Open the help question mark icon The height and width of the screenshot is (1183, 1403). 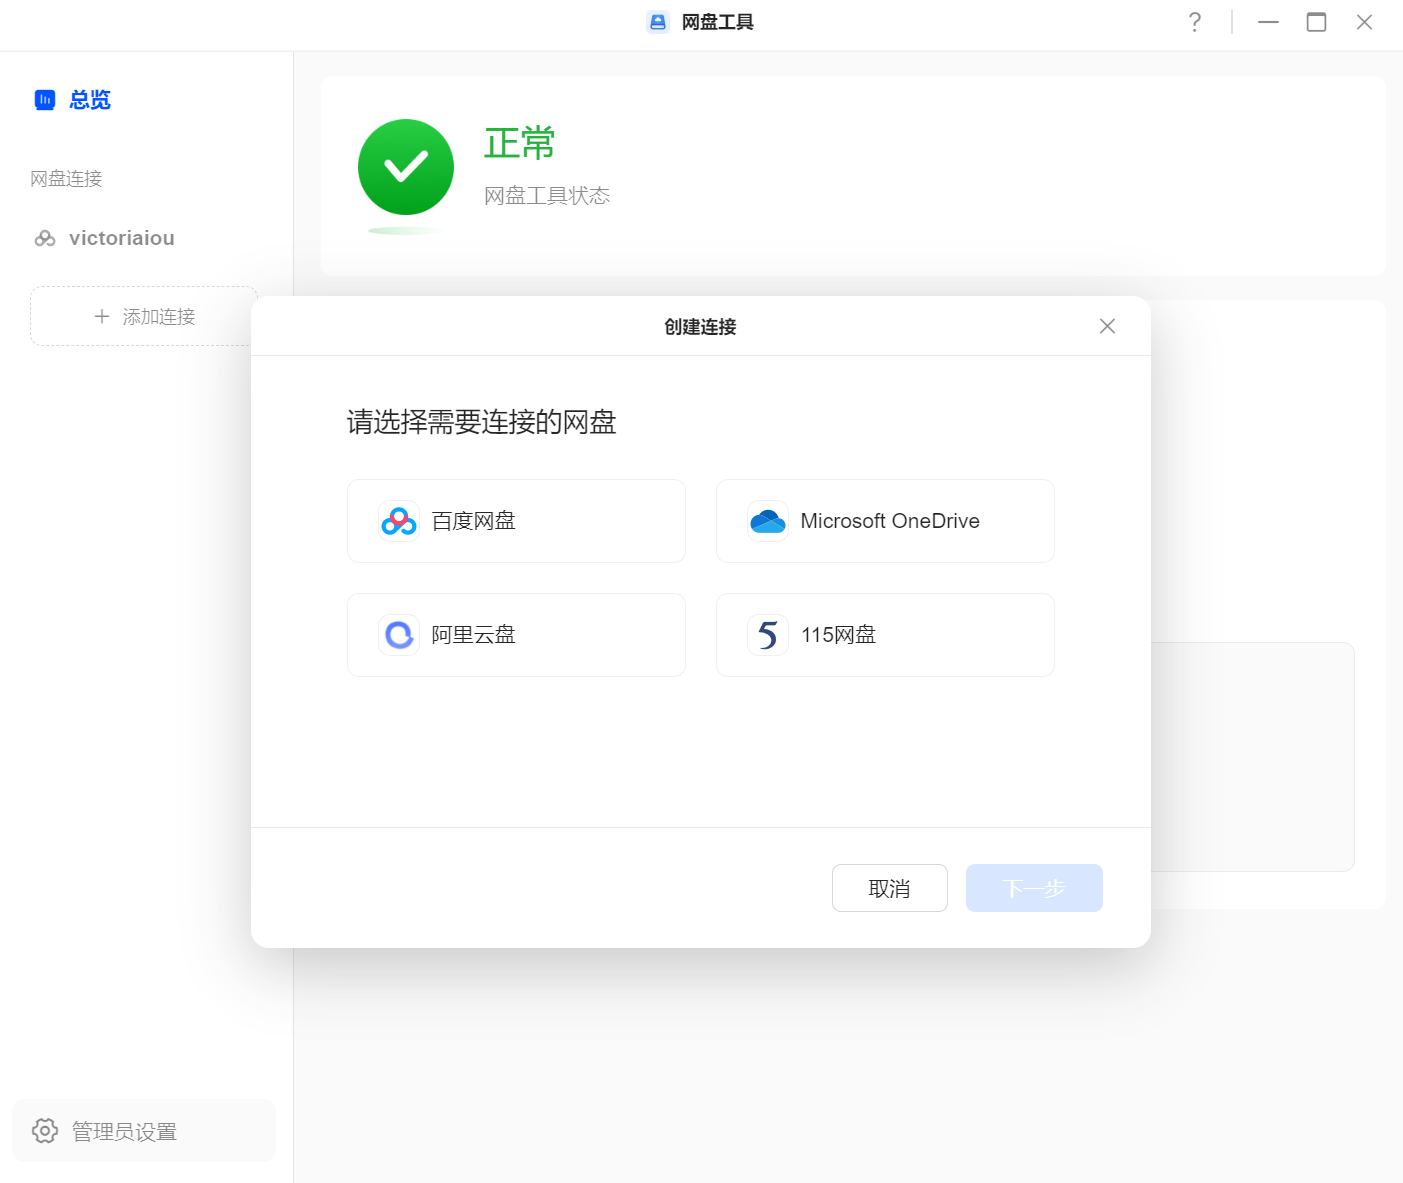[x=1194, y=22]
